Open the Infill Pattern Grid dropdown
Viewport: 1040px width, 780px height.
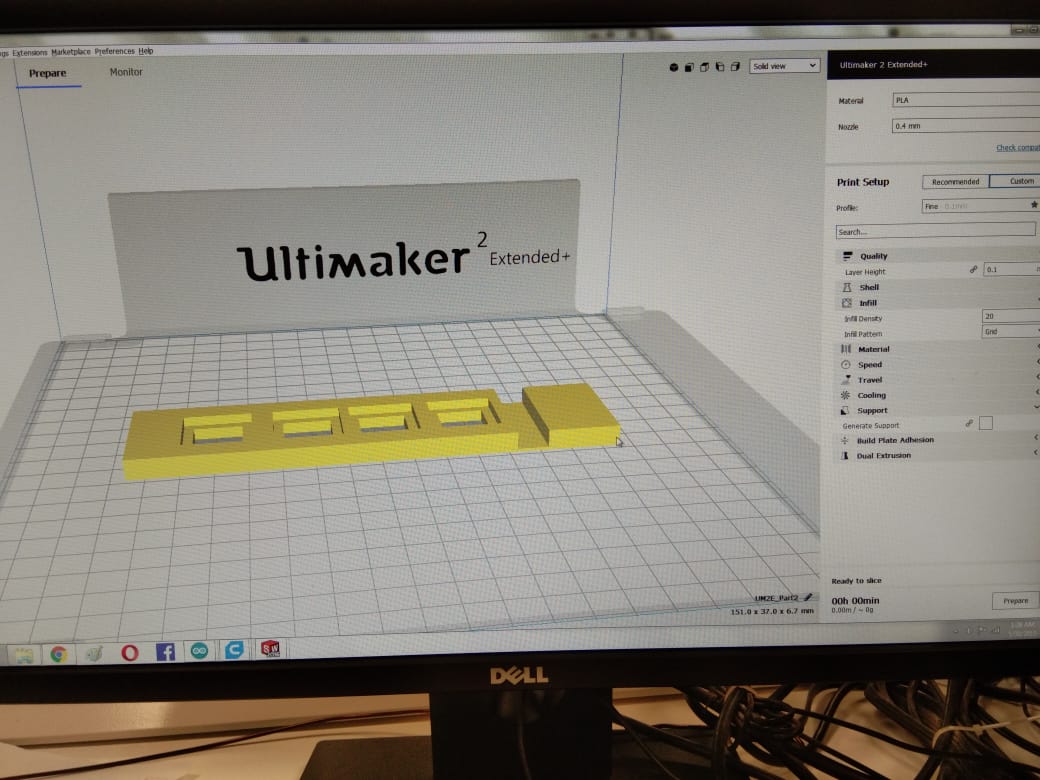tap(1011, 331)
